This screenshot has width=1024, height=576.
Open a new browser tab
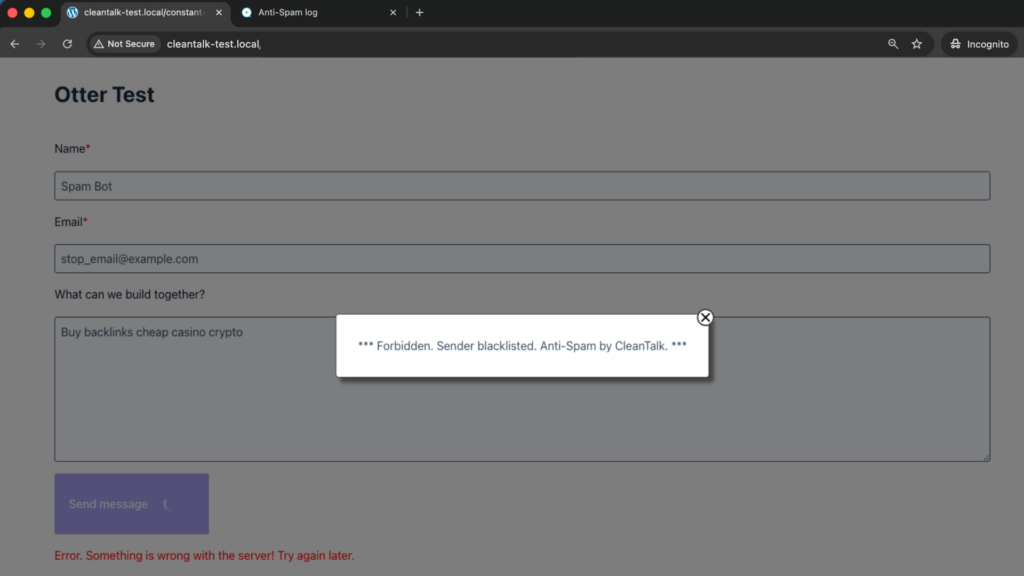[419, 12]
